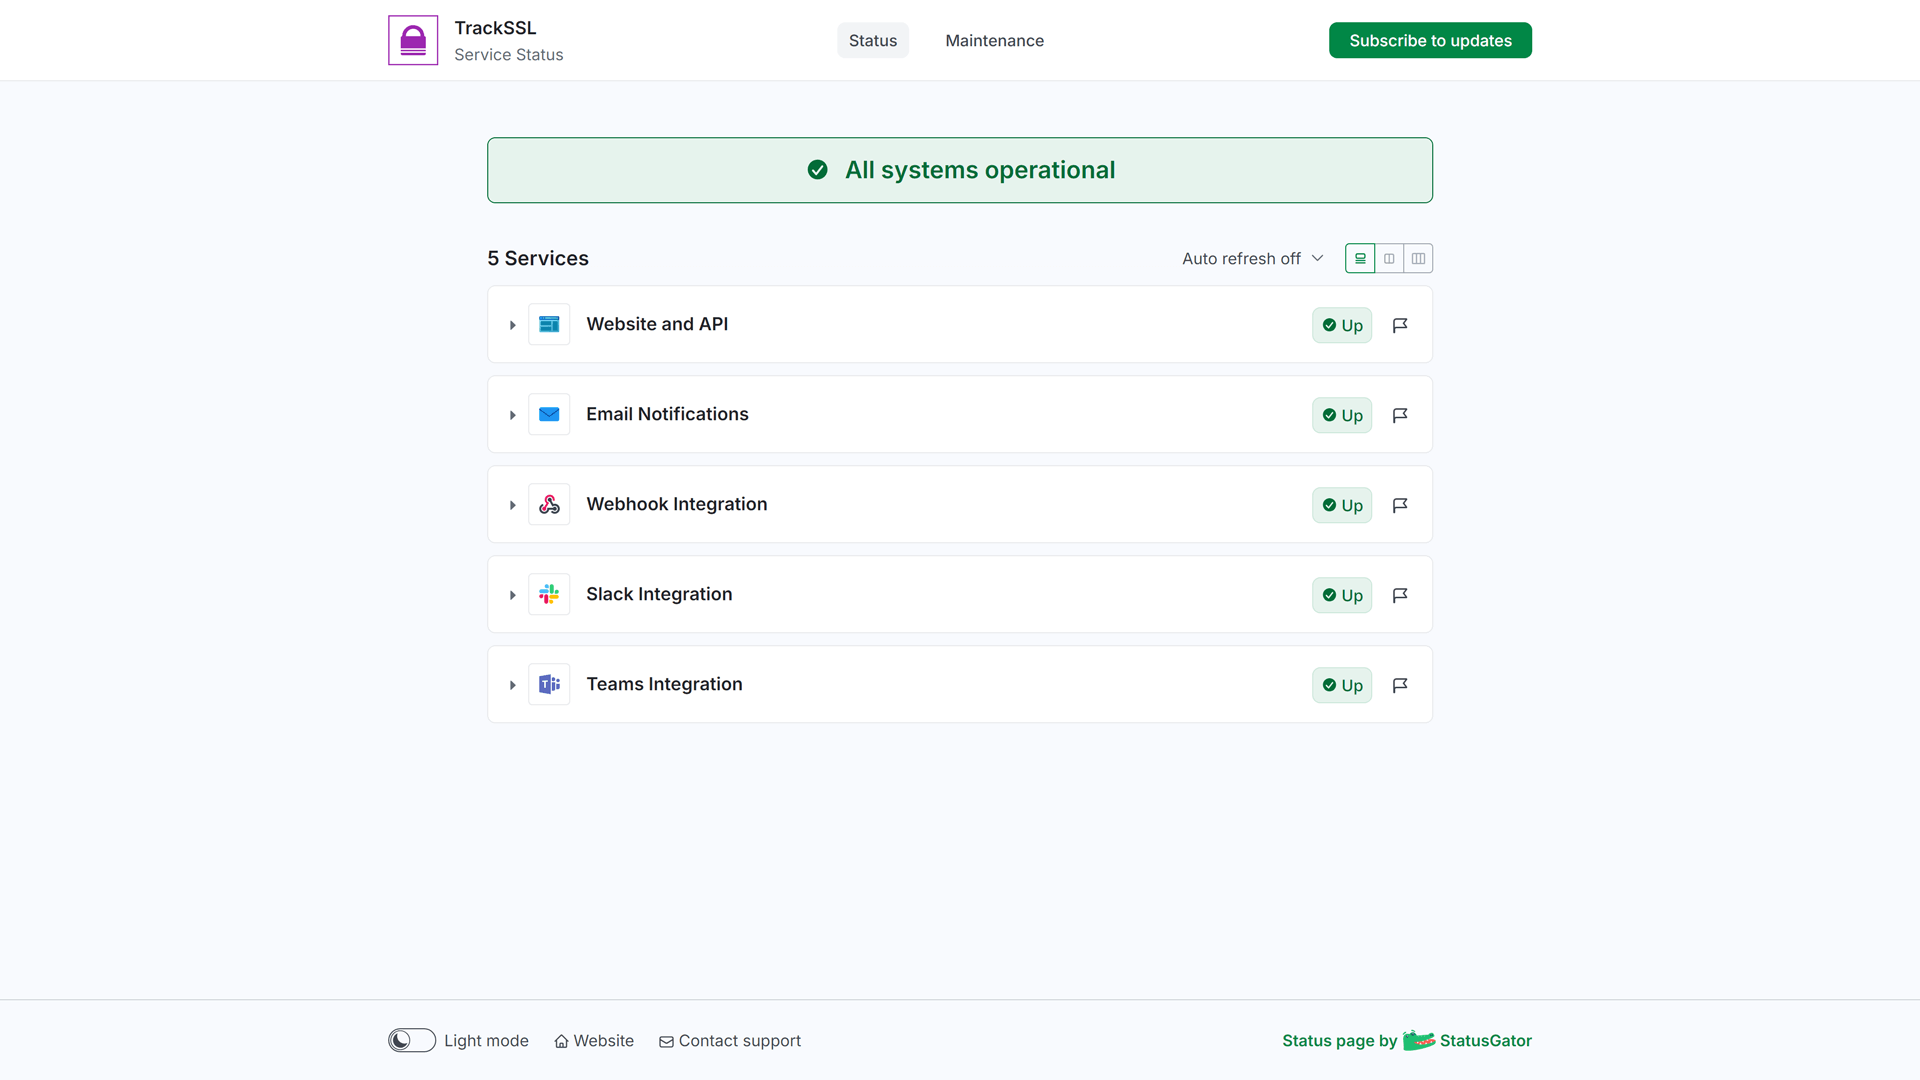1920x1080 pixels.
Task: Click the flag icon for Slack Integration
Action: click(x=1400, y=595)
